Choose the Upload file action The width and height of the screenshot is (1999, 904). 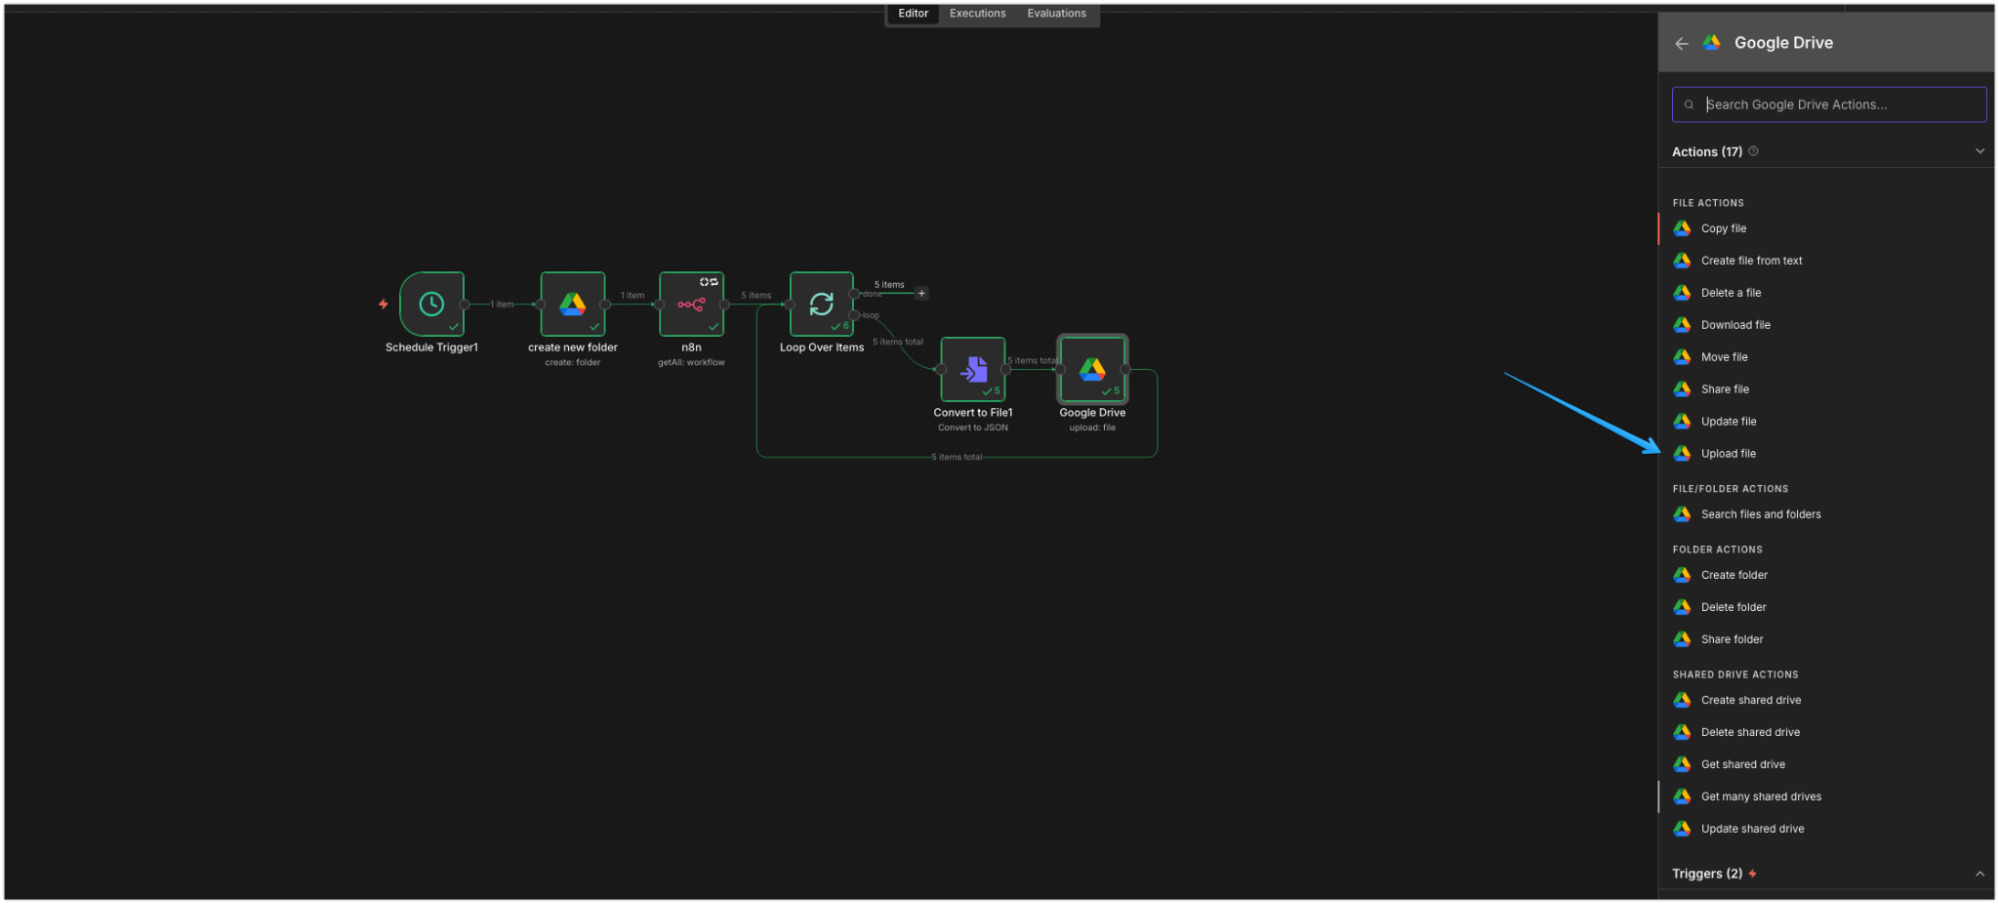pos(1728,454)
